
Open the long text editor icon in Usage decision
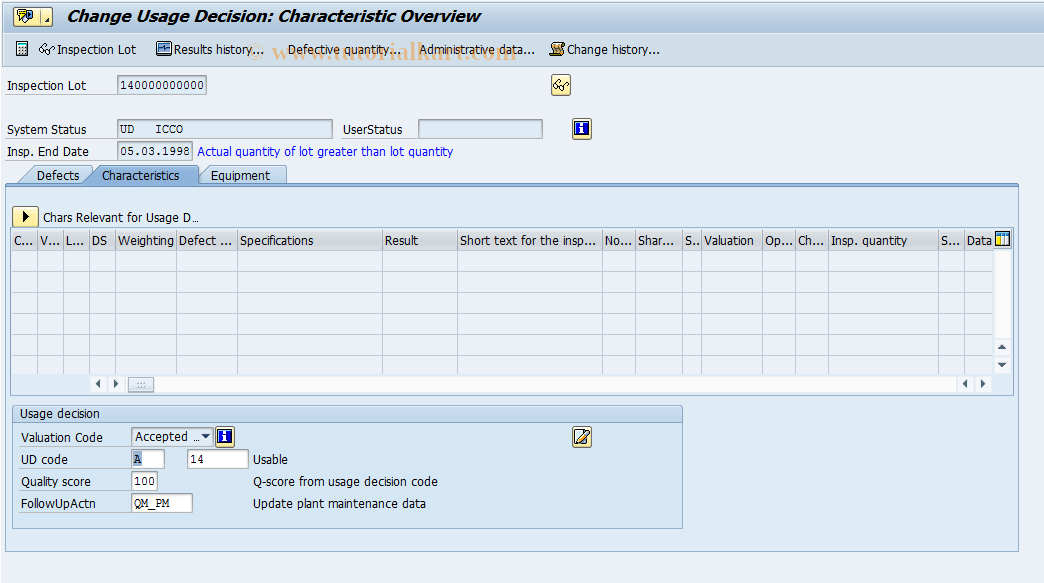click(581, 437)
